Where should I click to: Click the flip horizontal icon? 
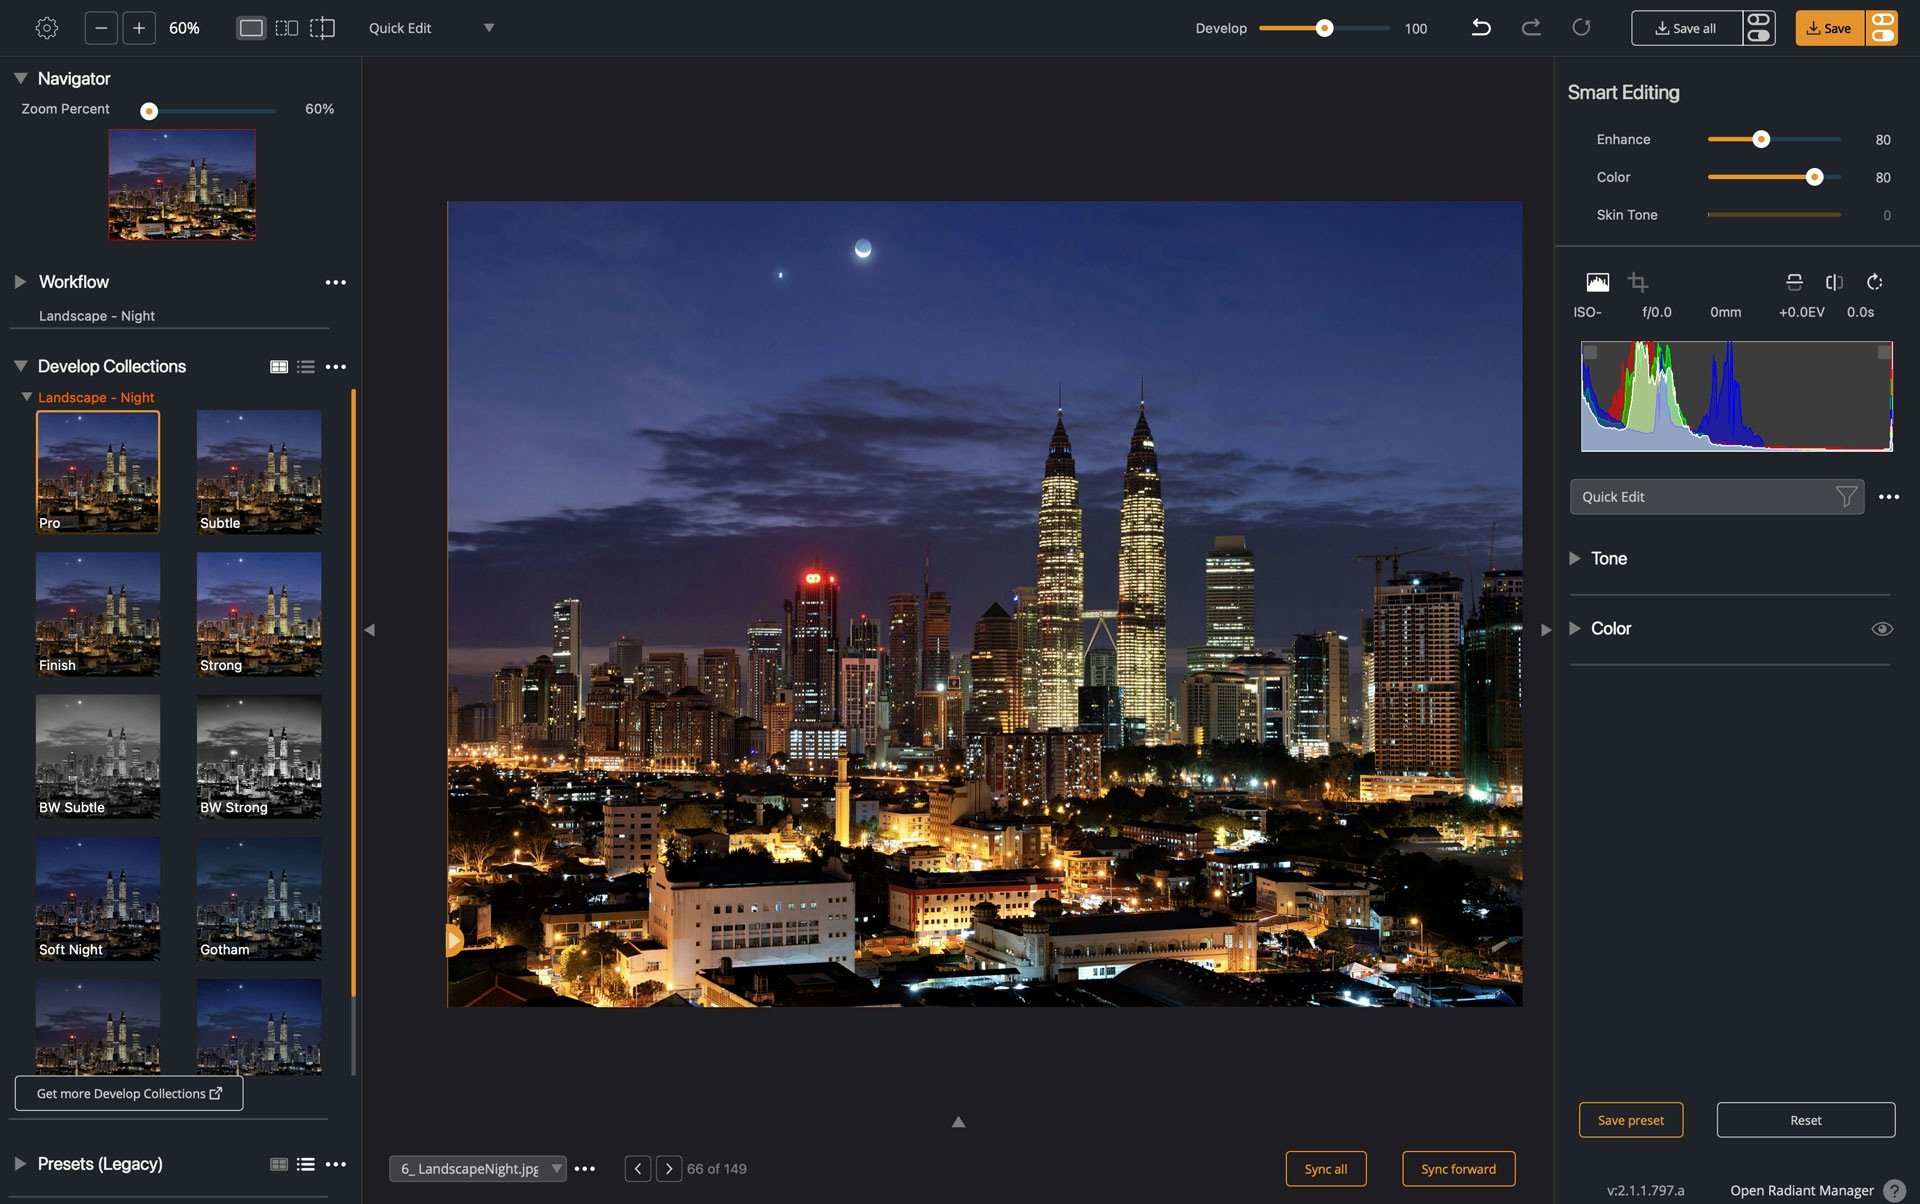(x=1834, y=282)
